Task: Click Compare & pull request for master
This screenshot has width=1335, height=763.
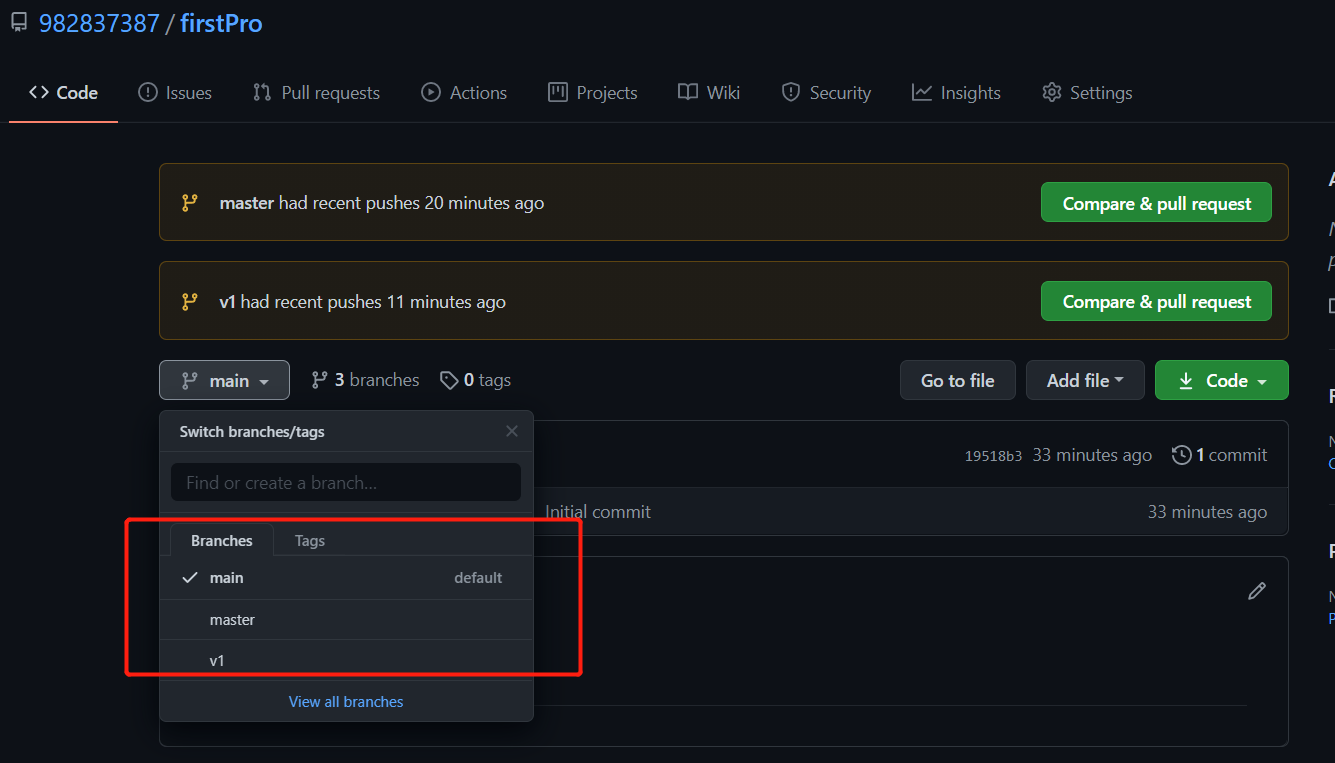Action: point(1156,203)
